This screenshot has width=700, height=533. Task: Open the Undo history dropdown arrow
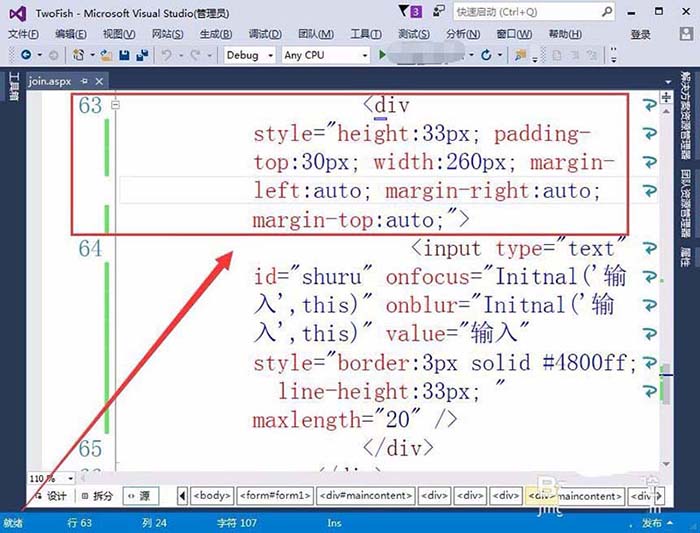[x=181, y=55]
